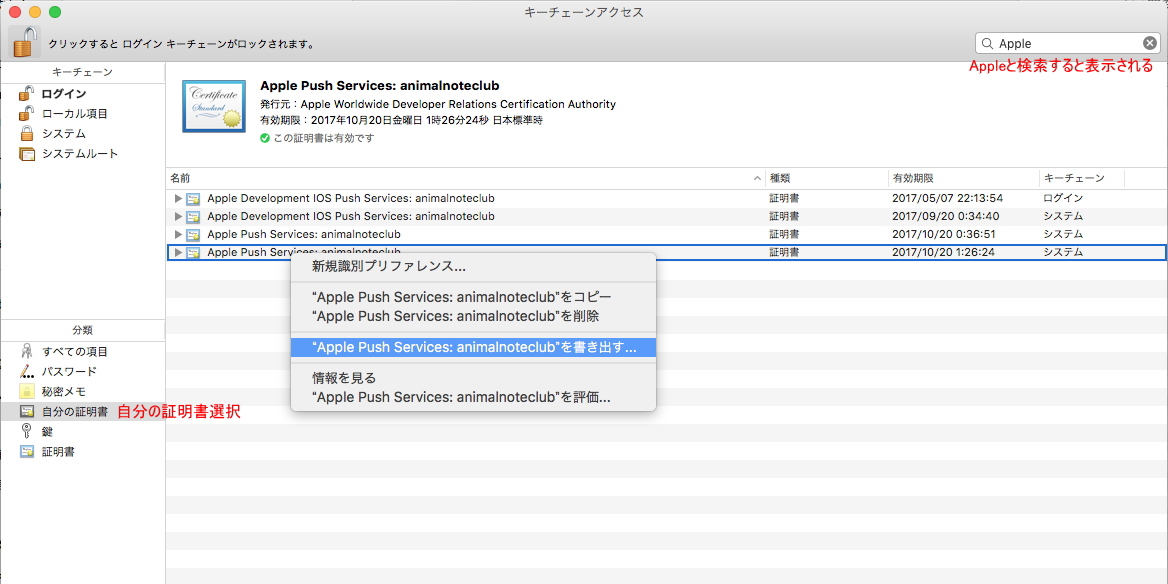Click 証明書 type cell in the 2017/10/20 1:26:24 row

click(784, 253)
